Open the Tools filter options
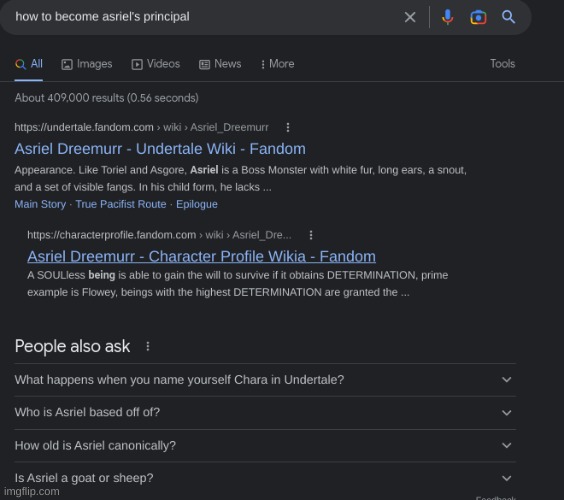 point(502,64)
